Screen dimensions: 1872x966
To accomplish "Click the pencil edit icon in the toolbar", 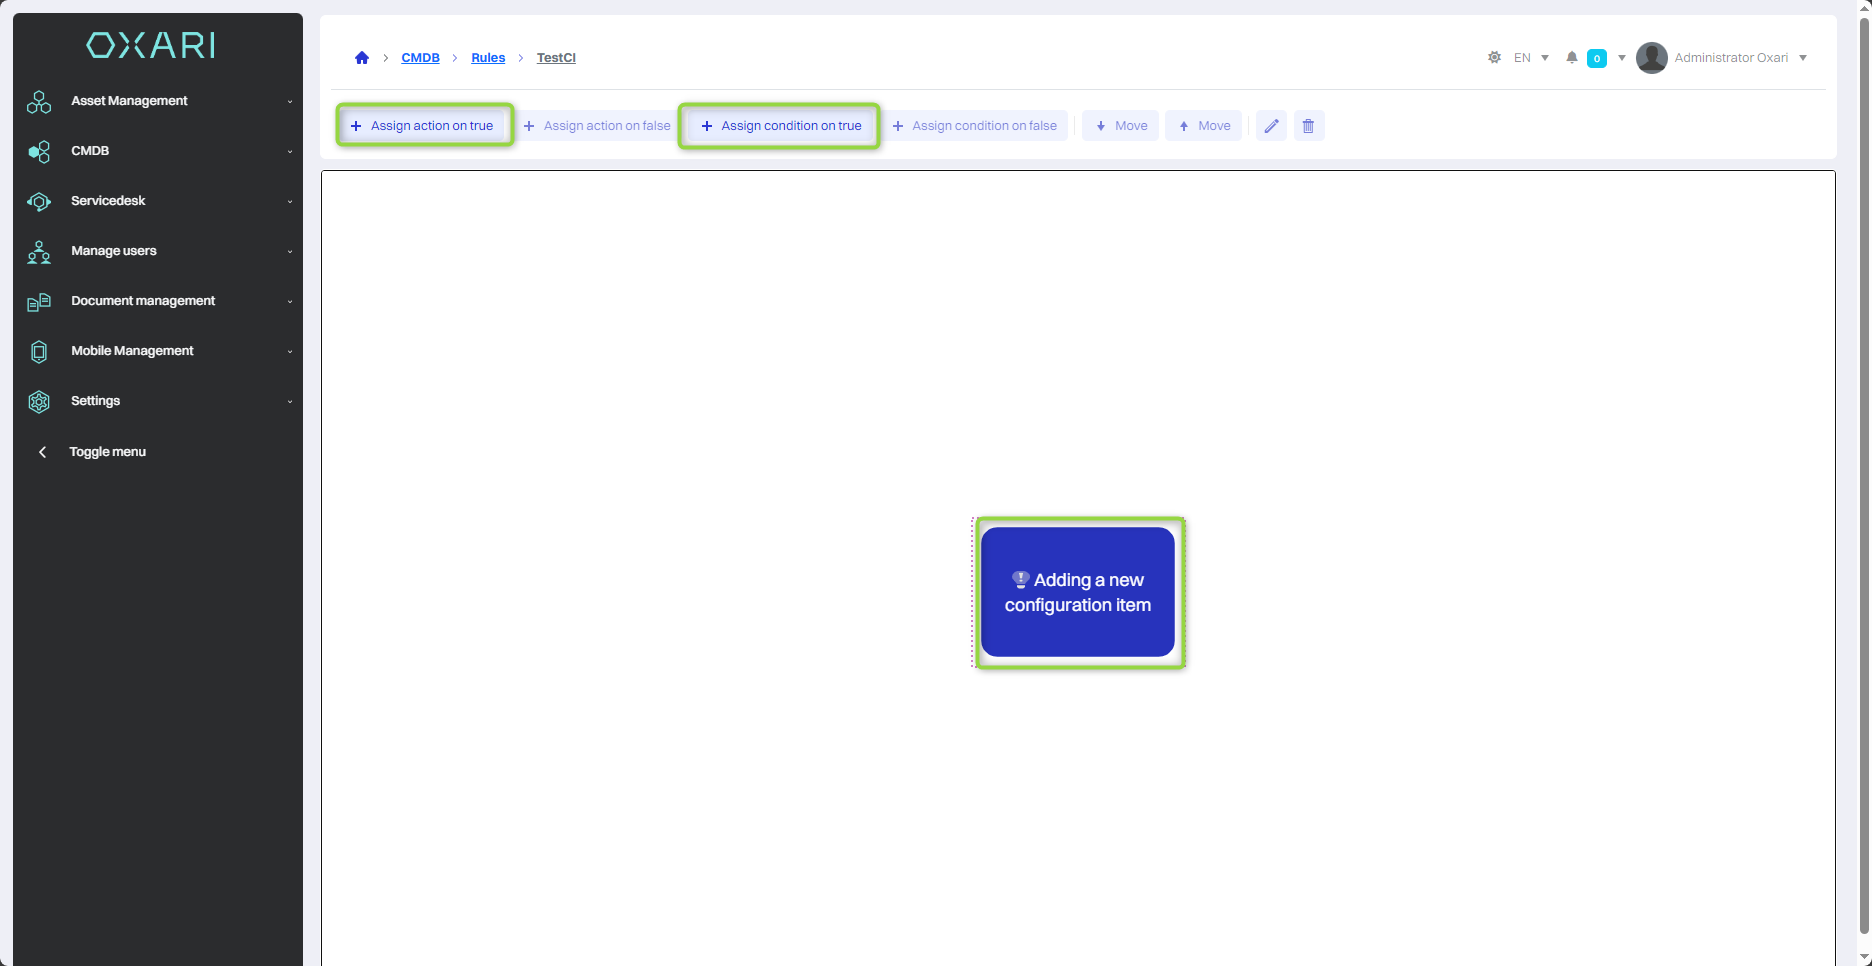I will 1271,125.
